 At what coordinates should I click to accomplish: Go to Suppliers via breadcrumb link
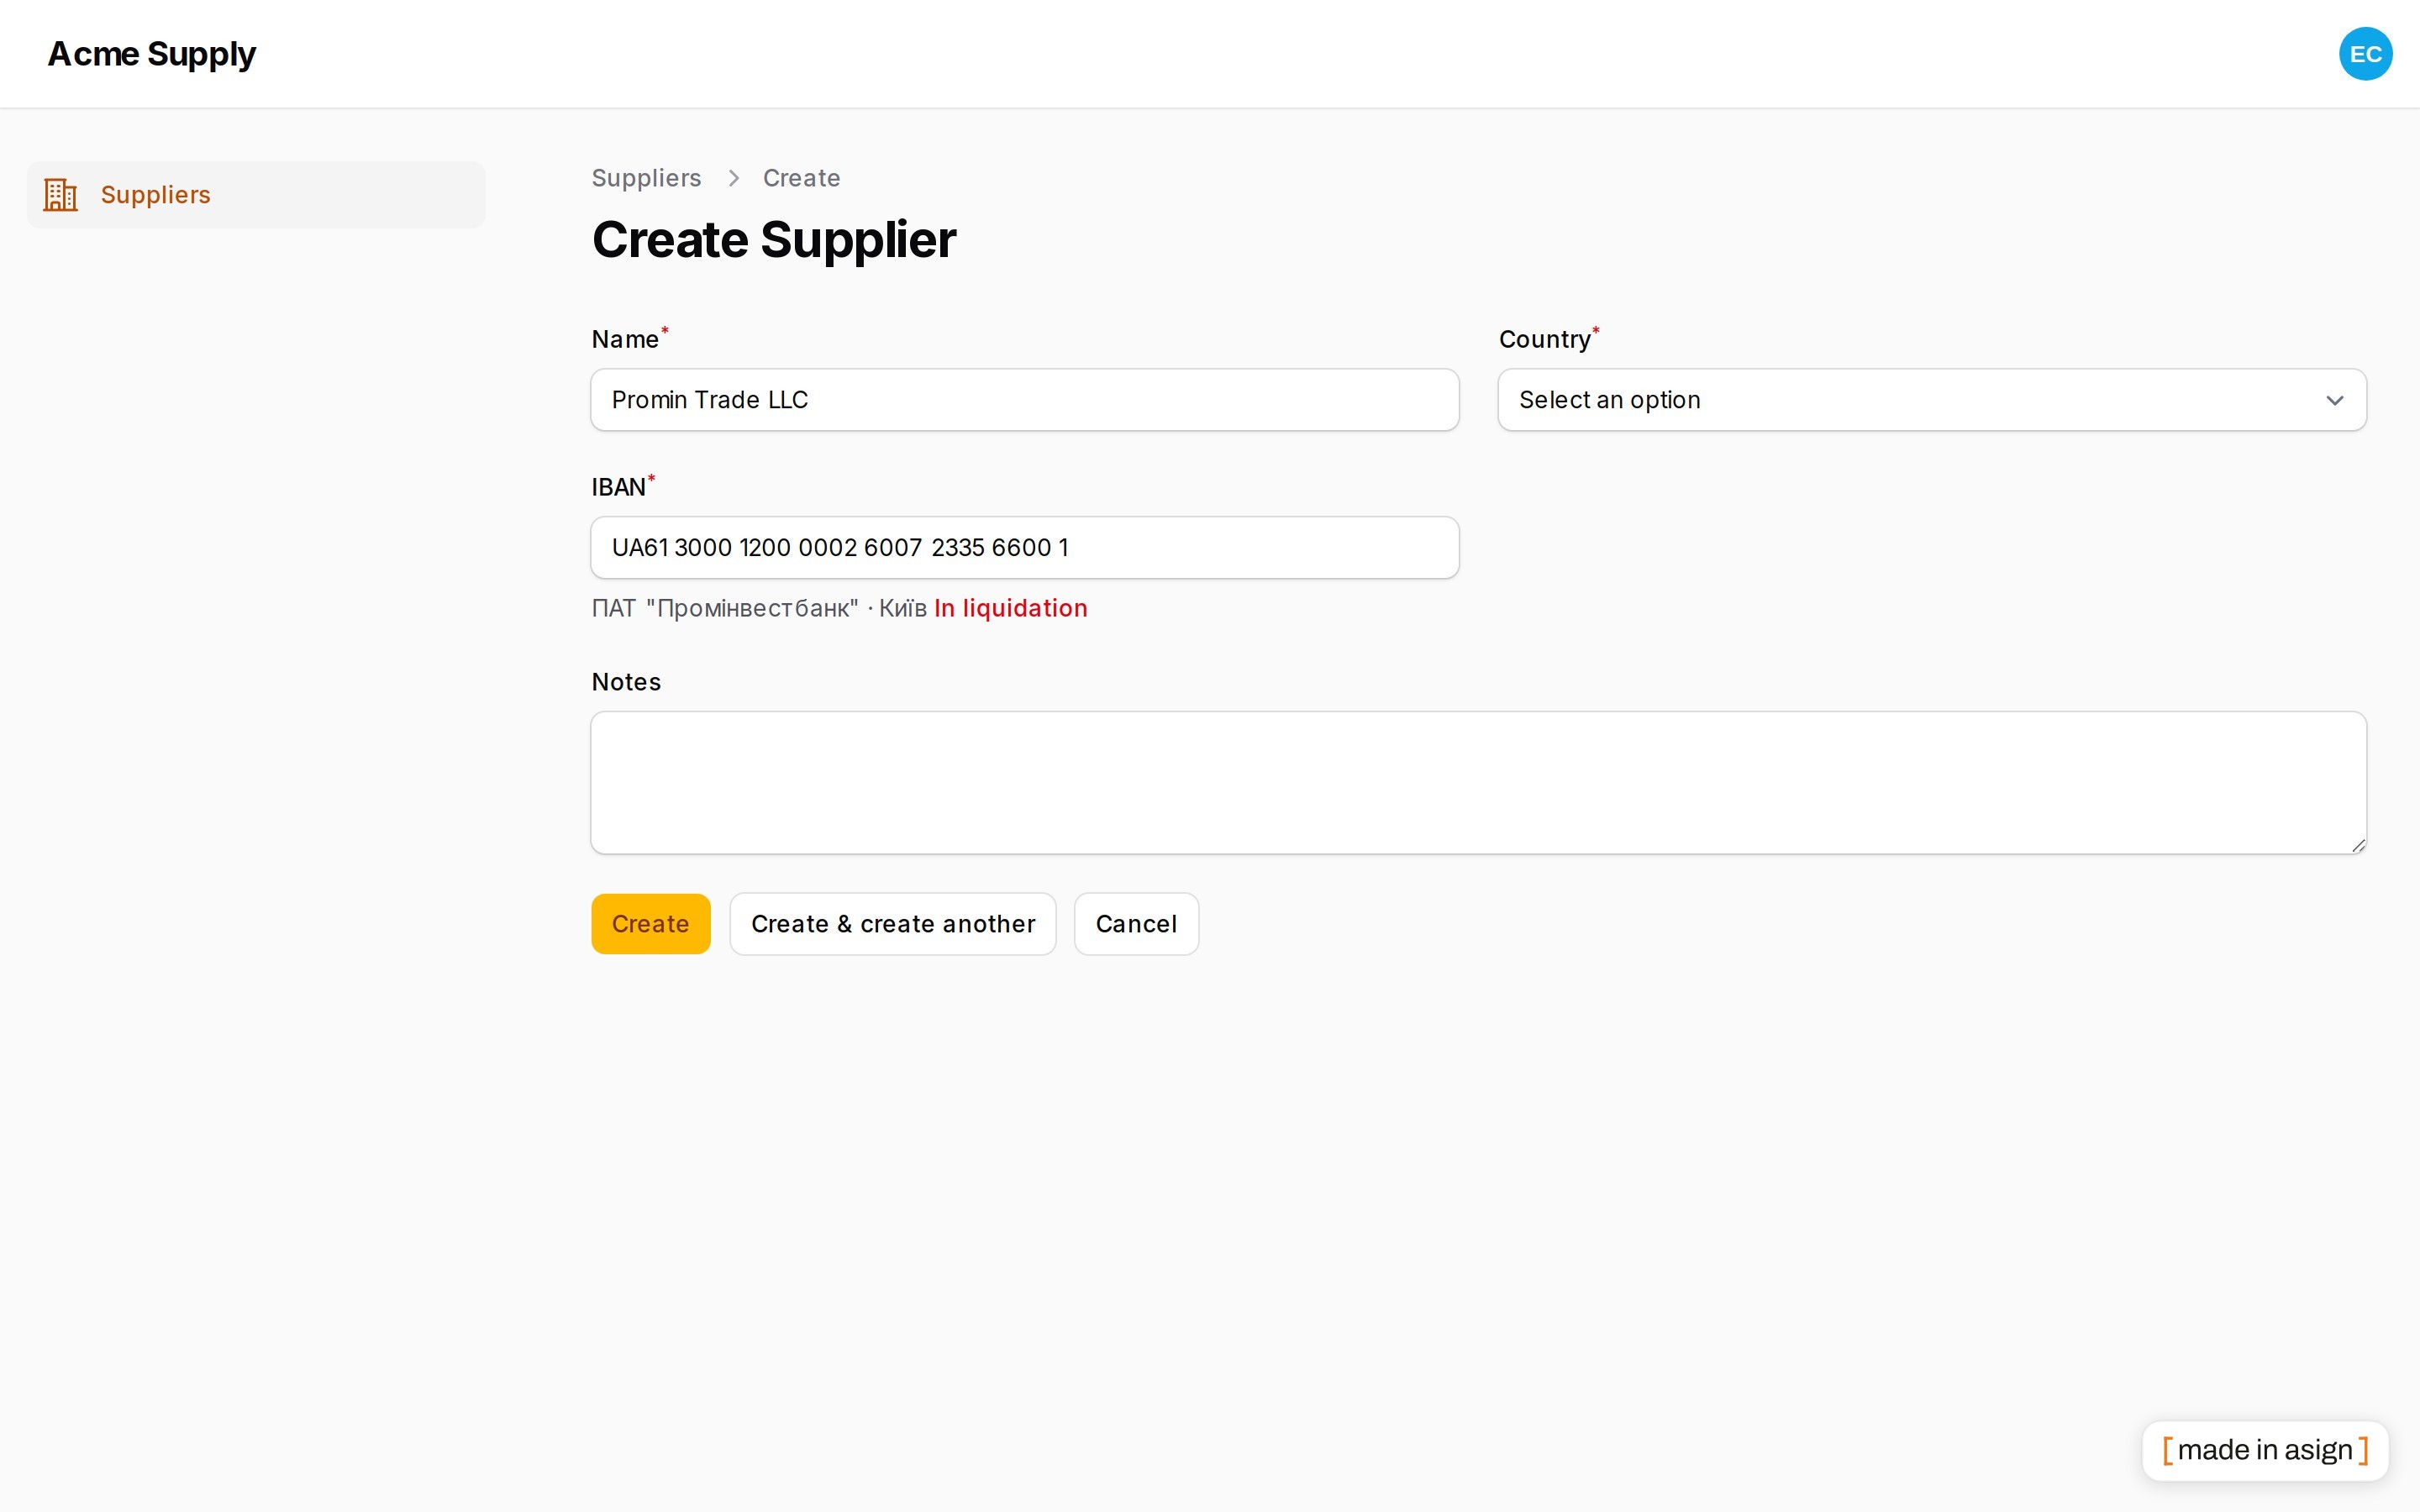(x=646, y=178)
